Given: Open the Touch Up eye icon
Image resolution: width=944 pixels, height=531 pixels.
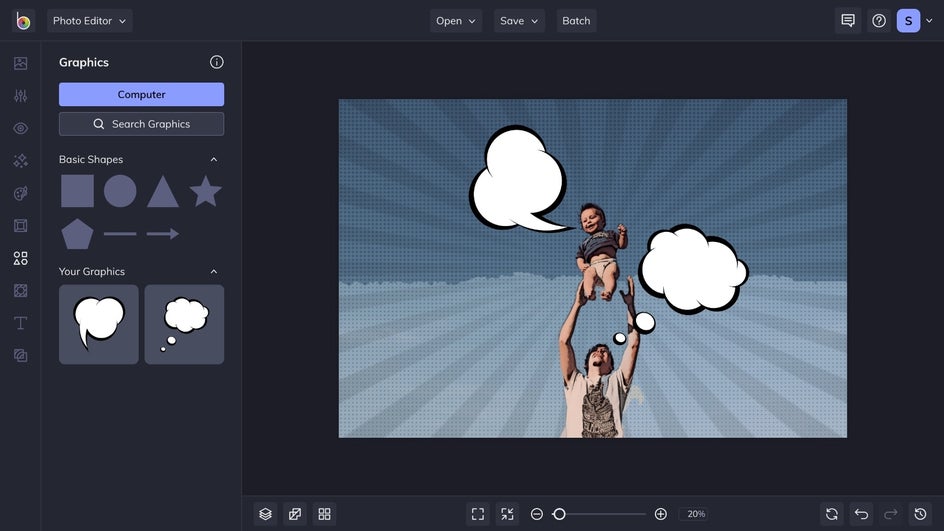Looking at the screenshot, I should pyautogui.click(x=20, y=128).
